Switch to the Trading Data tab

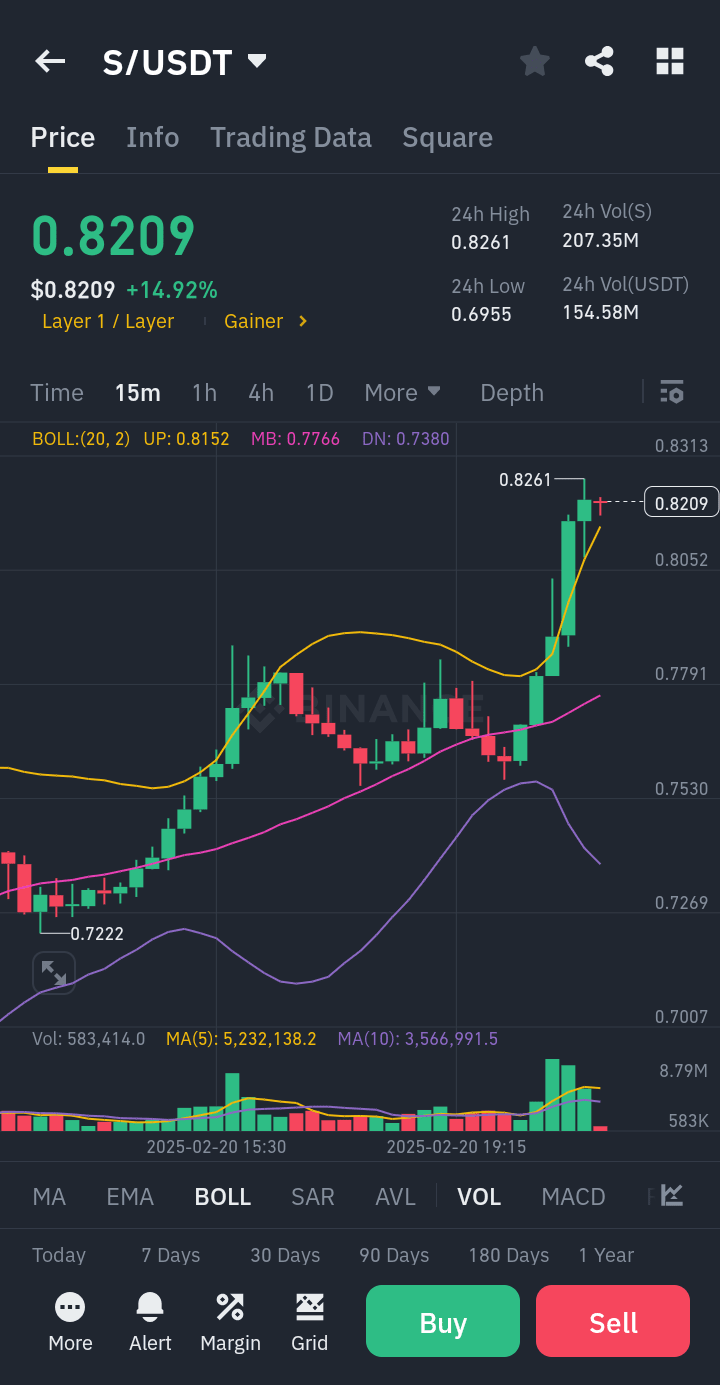coord(290,137)
